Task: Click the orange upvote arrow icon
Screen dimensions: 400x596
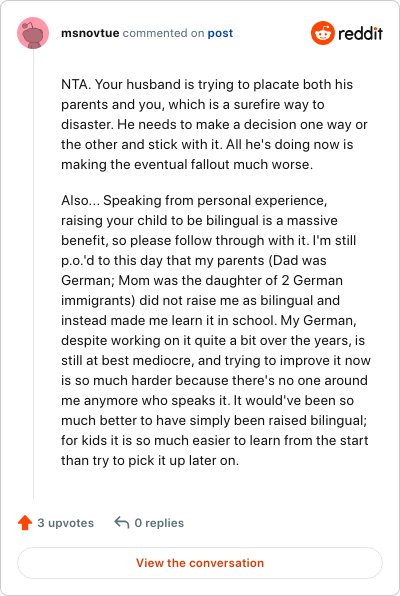Action: click(x=25, y=523)
